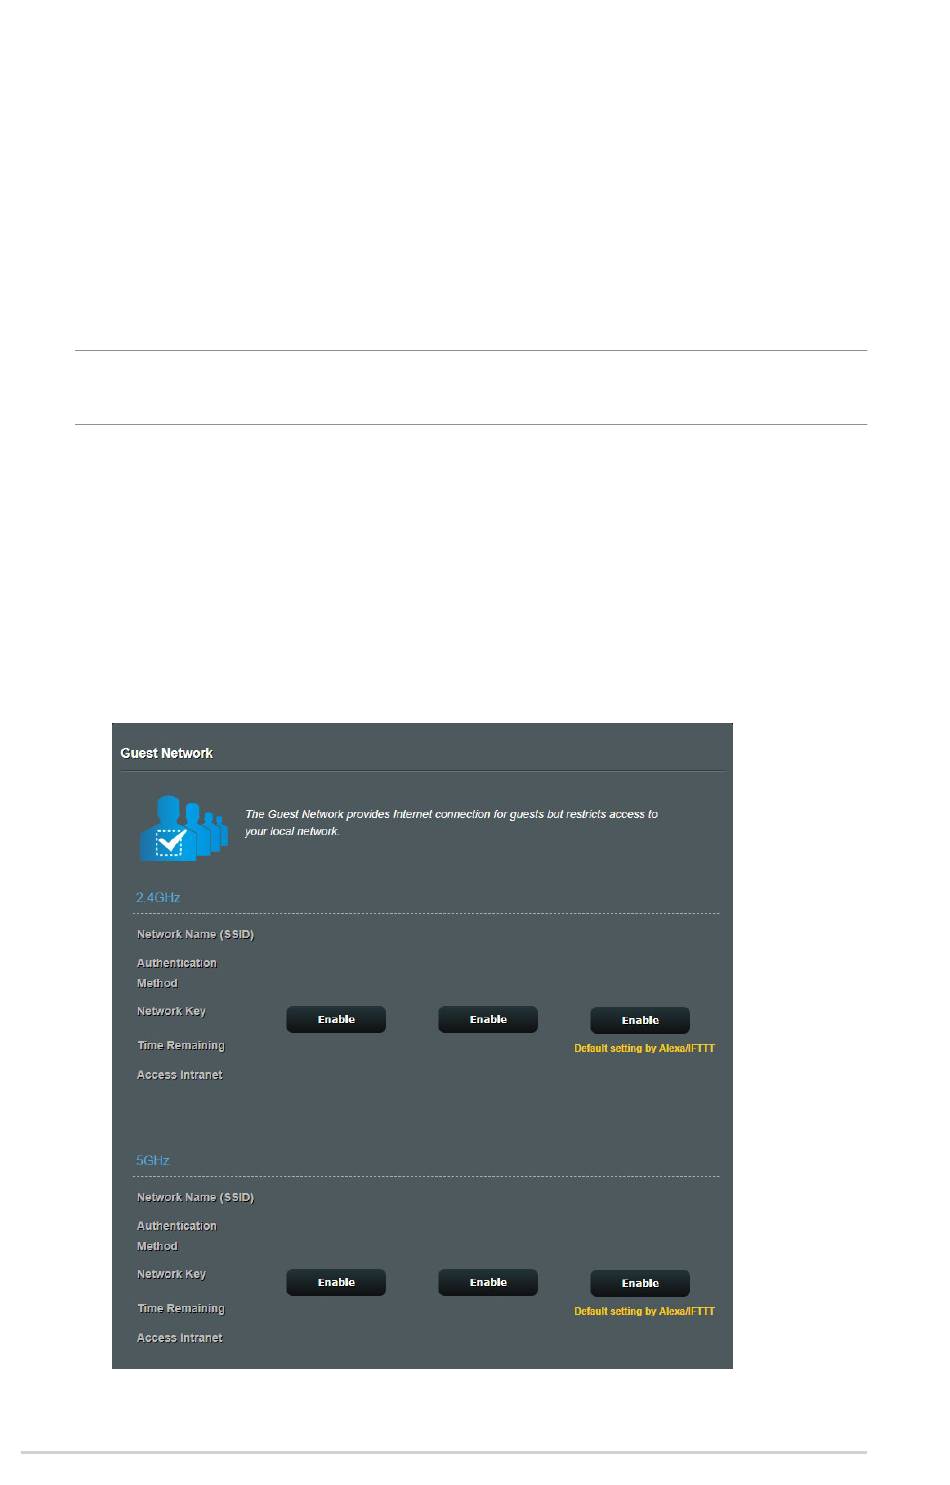950x1485 pixels.
Task: Select the "2.4GHz" section heading
Action: coord(158,897)
